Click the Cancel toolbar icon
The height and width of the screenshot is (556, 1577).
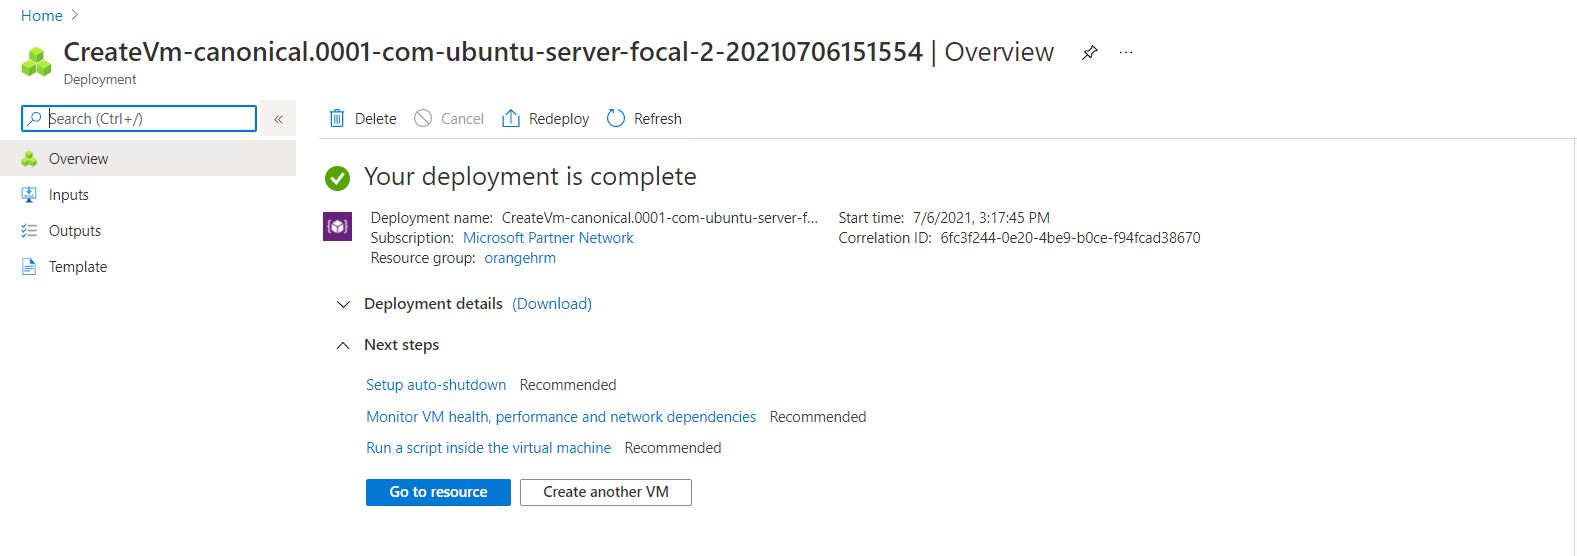pyautogui.click(x=423, y=118)
